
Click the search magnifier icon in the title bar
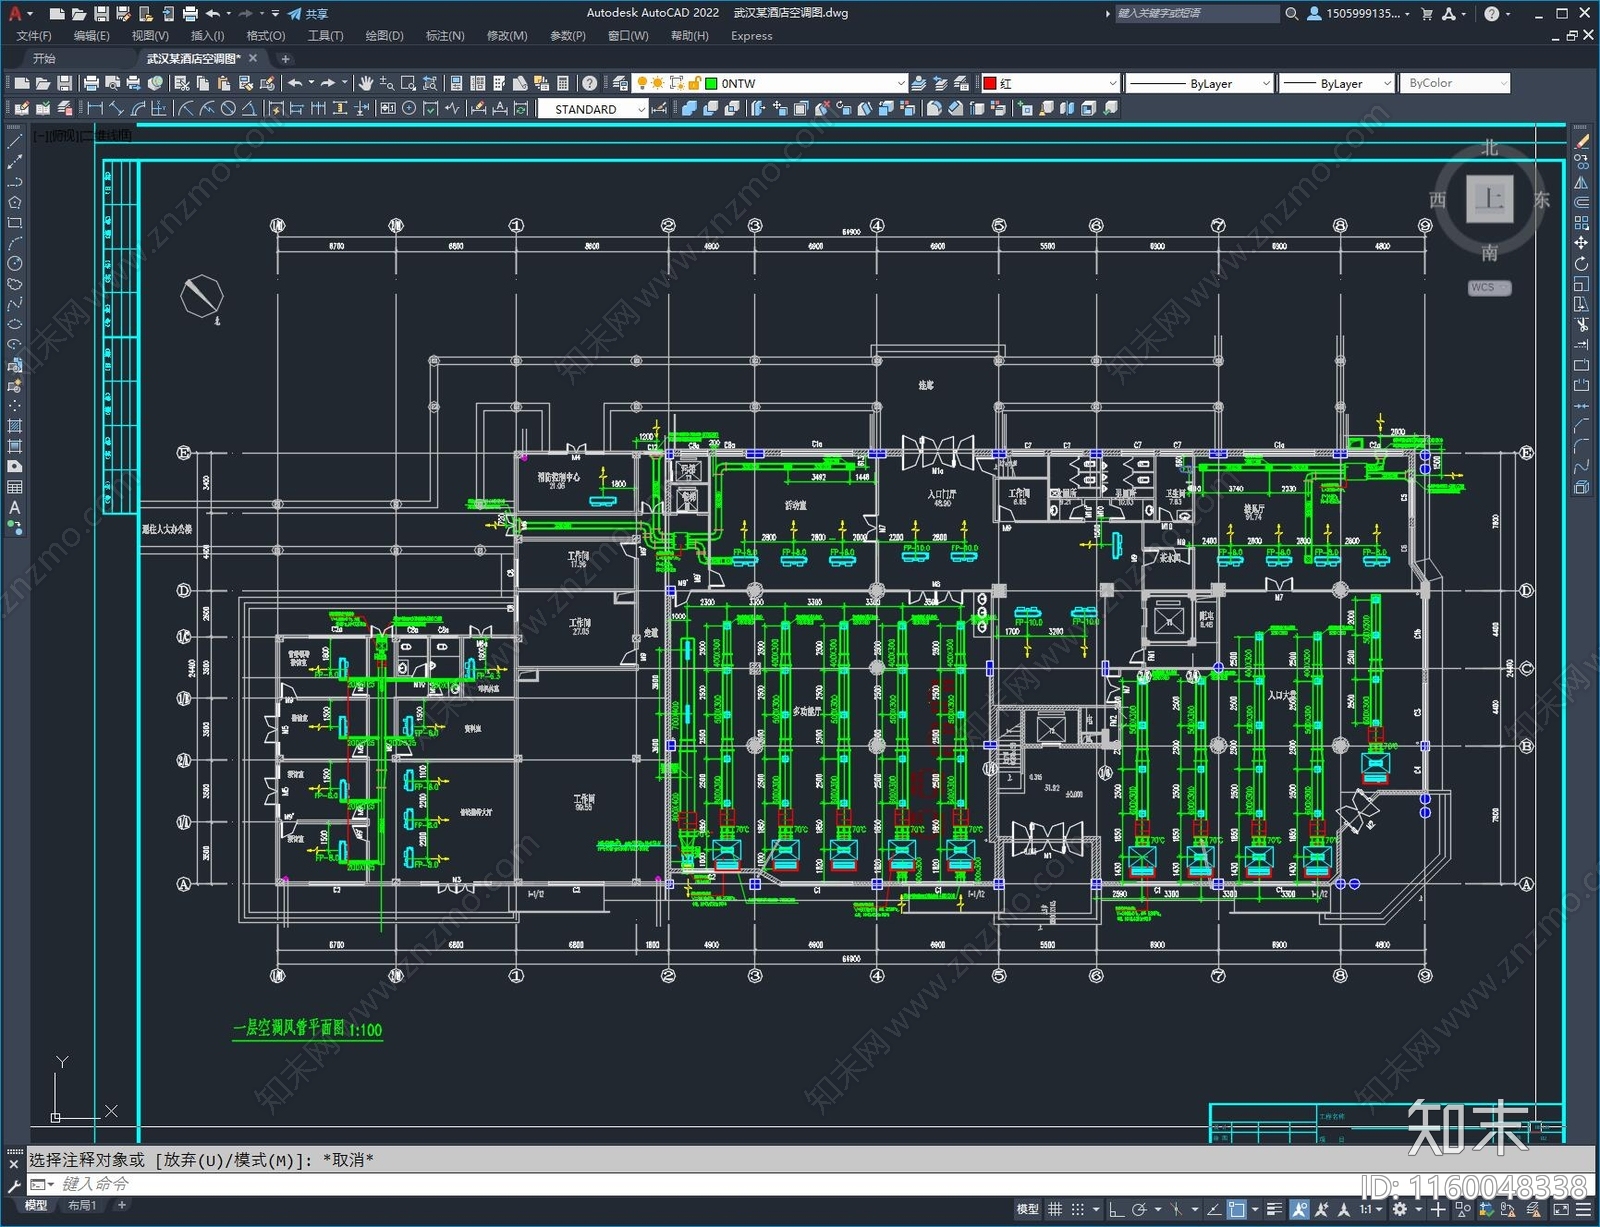pyautogui.click(x=1292, y=13)
